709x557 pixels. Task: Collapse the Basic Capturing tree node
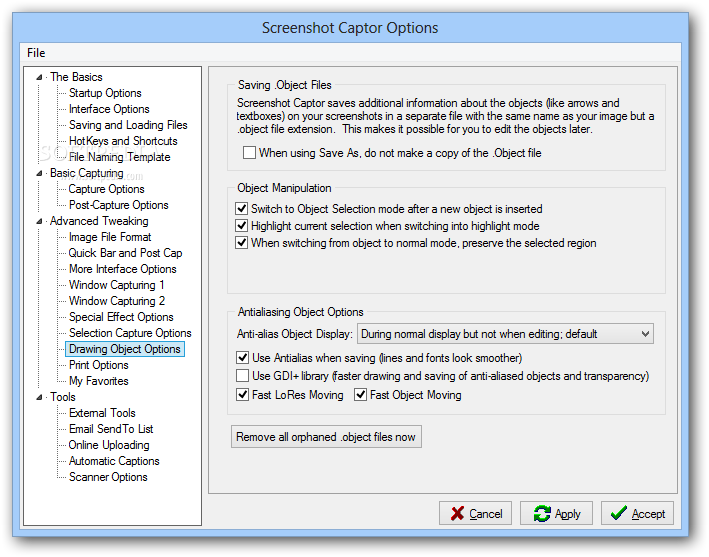(x=39, y=174)
